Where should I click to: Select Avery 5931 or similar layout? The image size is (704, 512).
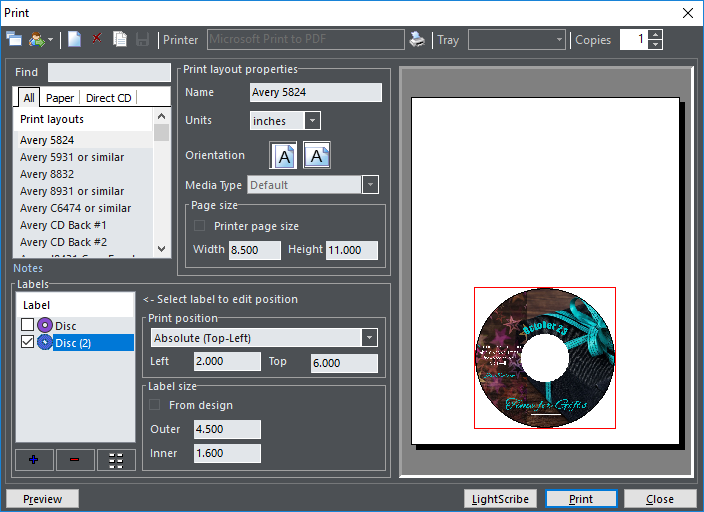[84, 157]
